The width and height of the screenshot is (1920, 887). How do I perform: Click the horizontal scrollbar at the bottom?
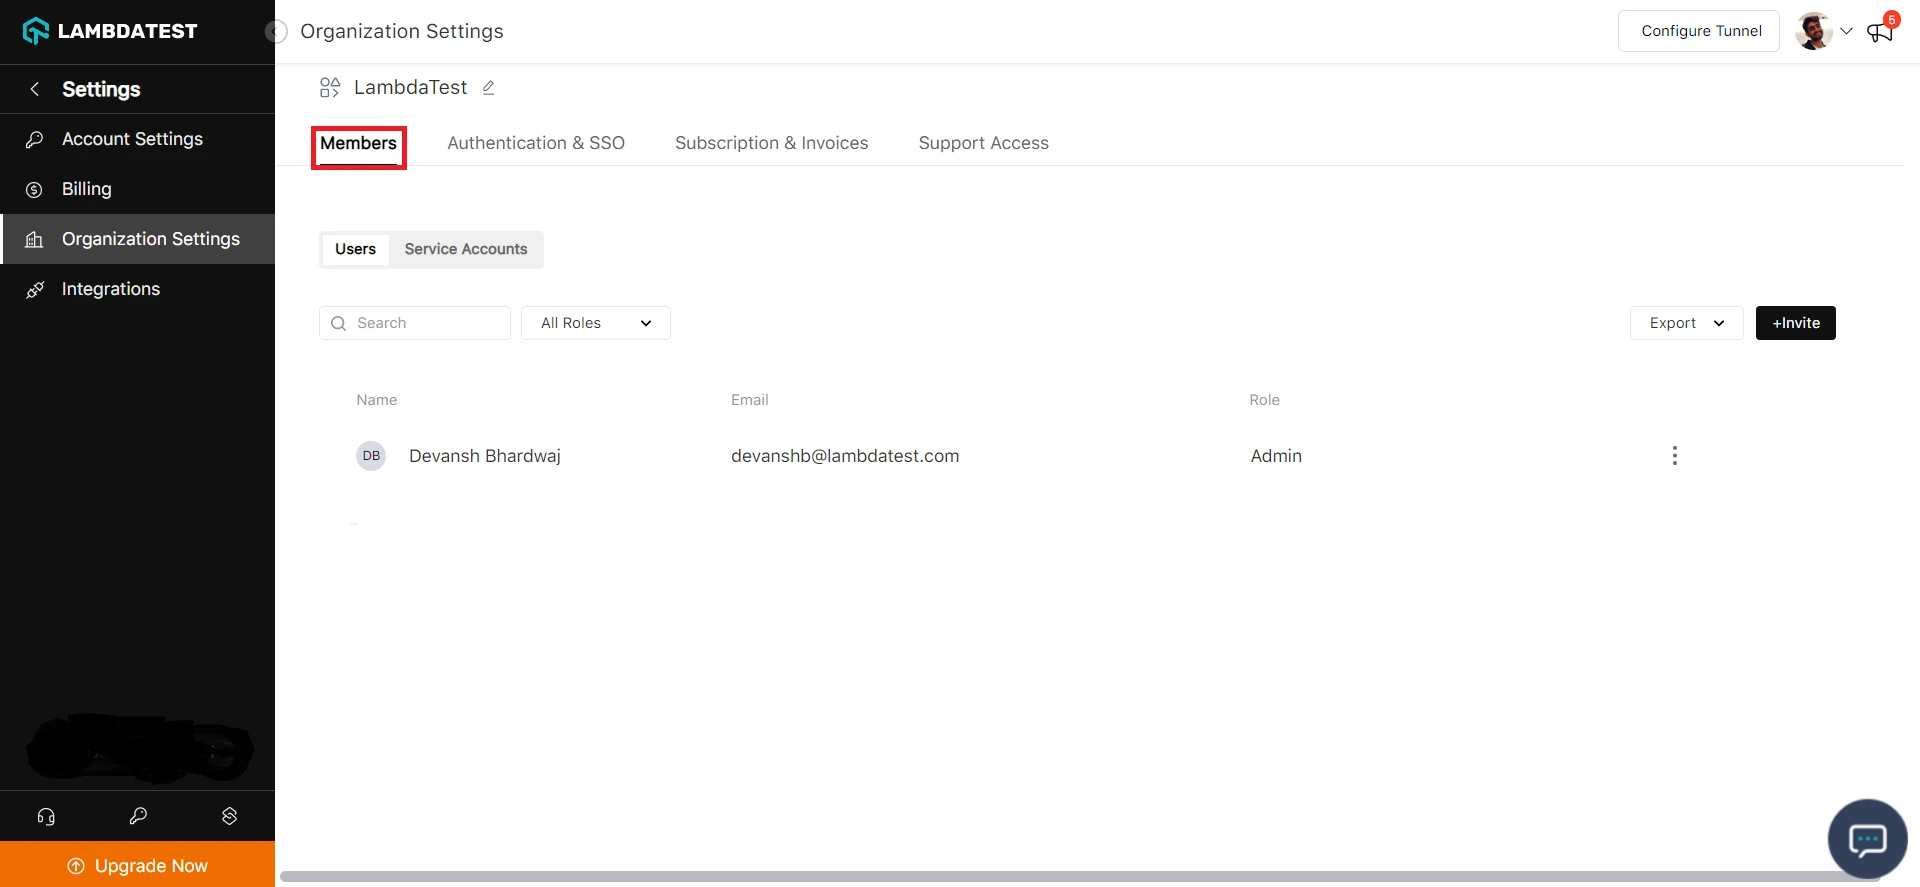coord(1080,877)
